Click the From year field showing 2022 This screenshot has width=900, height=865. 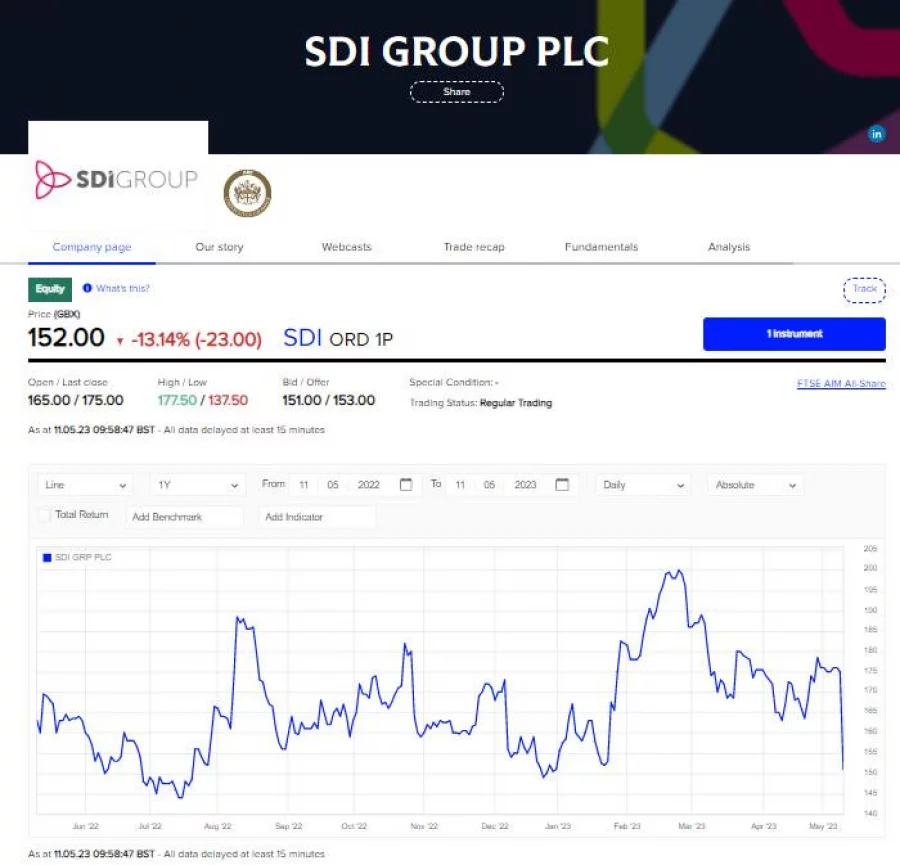pyautogui.click(x=368, y=485)
